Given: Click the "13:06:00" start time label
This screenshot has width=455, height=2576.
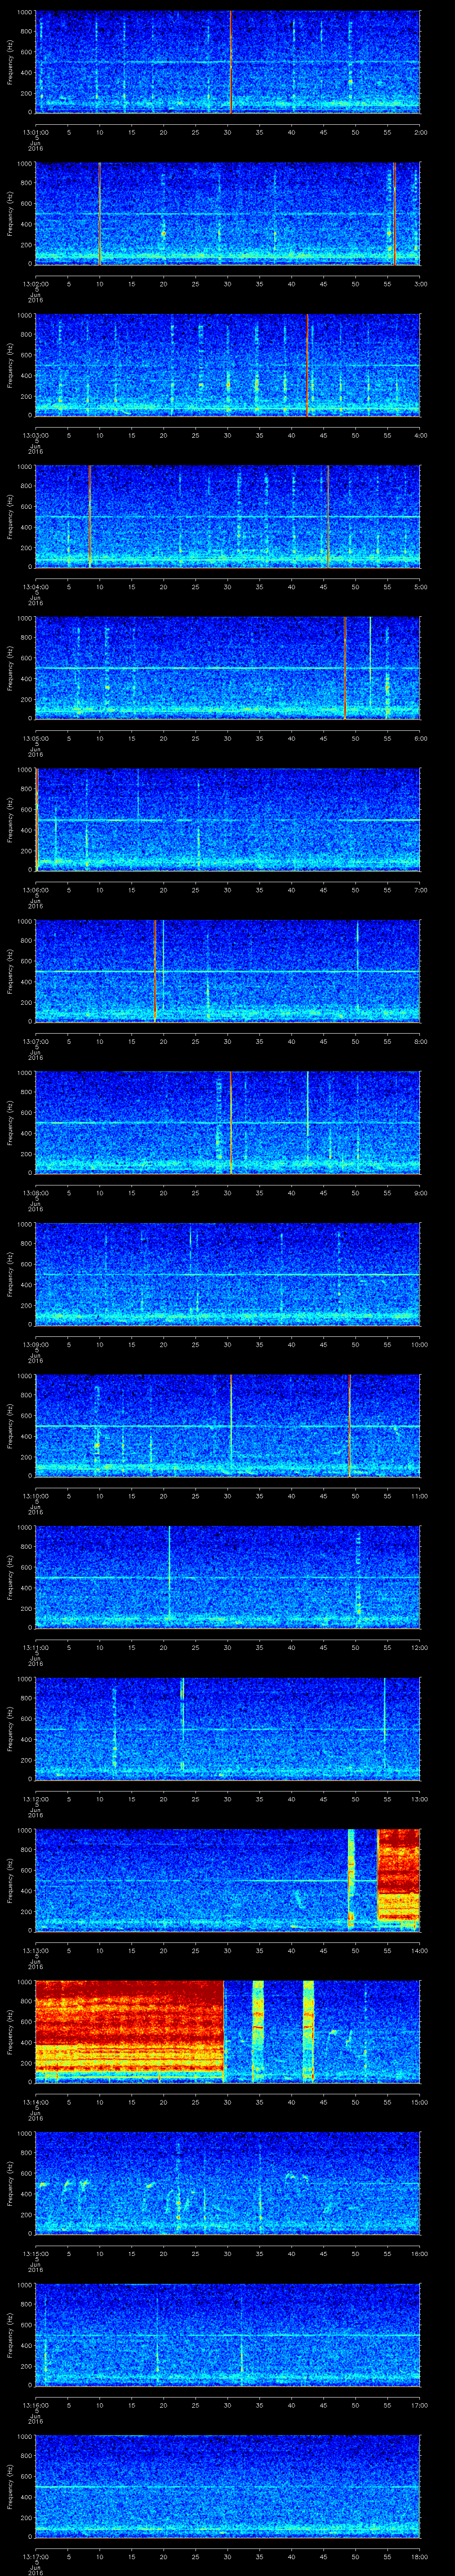Looking at the screenshot, I should click(36, 890).
